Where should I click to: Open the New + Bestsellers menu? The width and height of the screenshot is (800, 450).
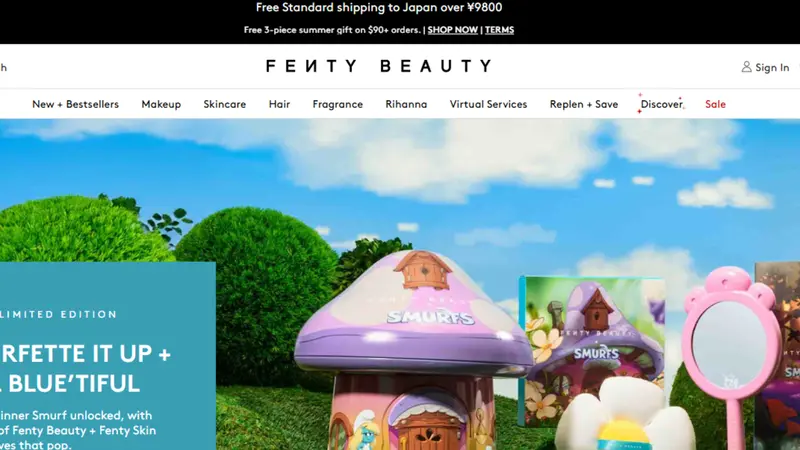click(76, 104)
